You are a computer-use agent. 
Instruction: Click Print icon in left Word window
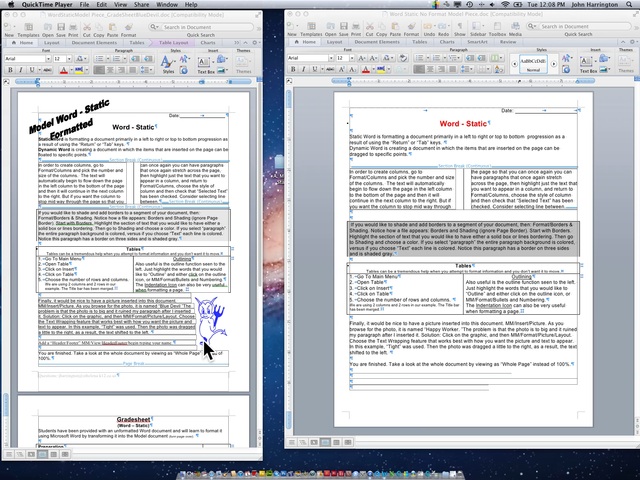click(73, 27)
